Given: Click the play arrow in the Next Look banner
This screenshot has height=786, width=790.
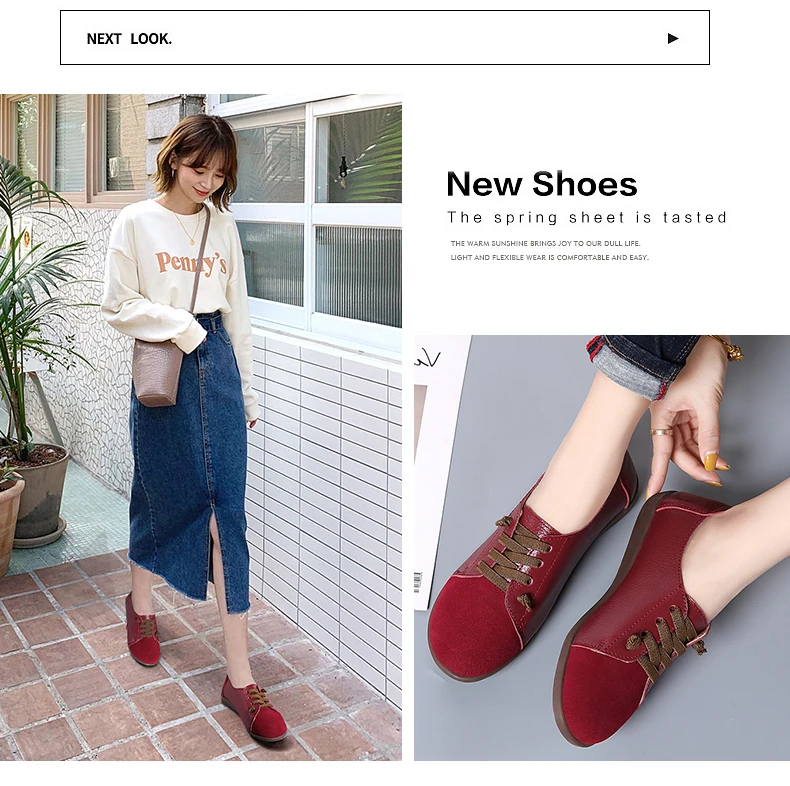Looking at the screenshot, I should pos(673,38).
